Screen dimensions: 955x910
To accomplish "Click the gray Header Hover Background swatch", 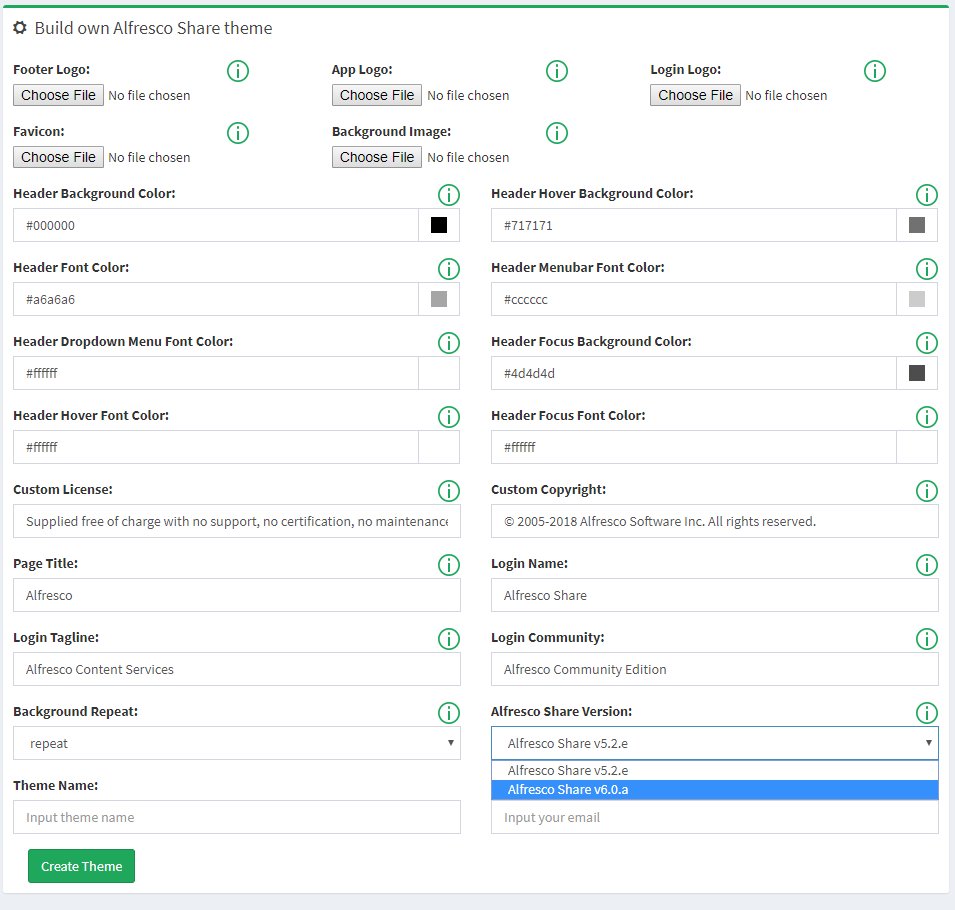I will tap(916, 225).
